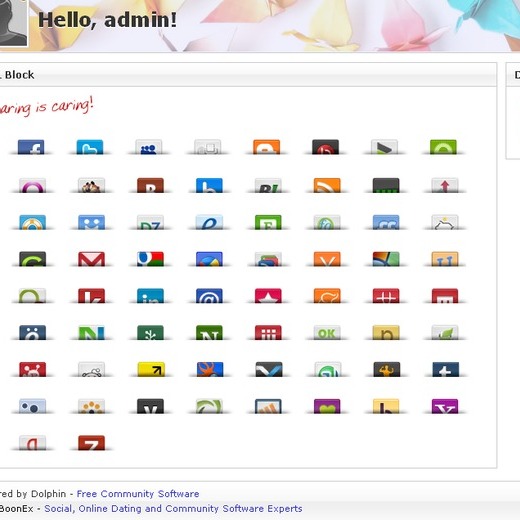Click the yellow icon with dark b

pyautogui.click(x=386, y=406)
